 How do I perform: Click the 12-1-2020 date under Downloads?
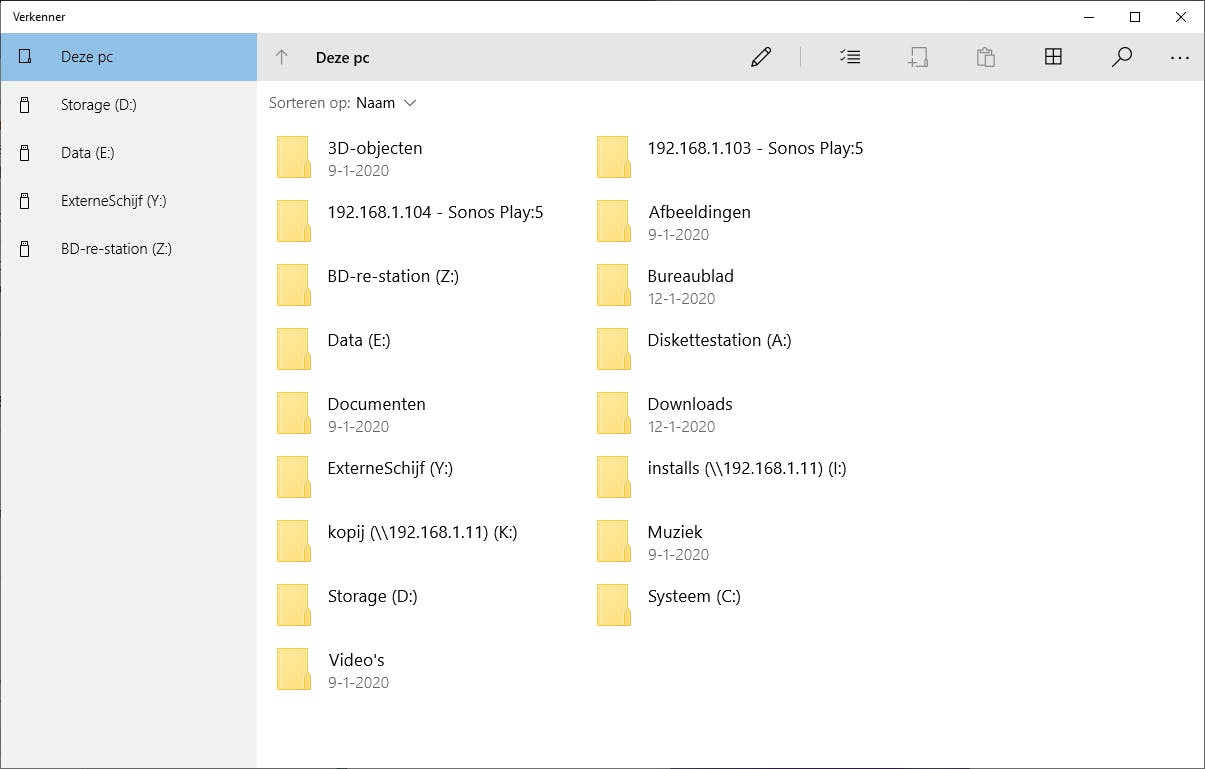point(681,427)
